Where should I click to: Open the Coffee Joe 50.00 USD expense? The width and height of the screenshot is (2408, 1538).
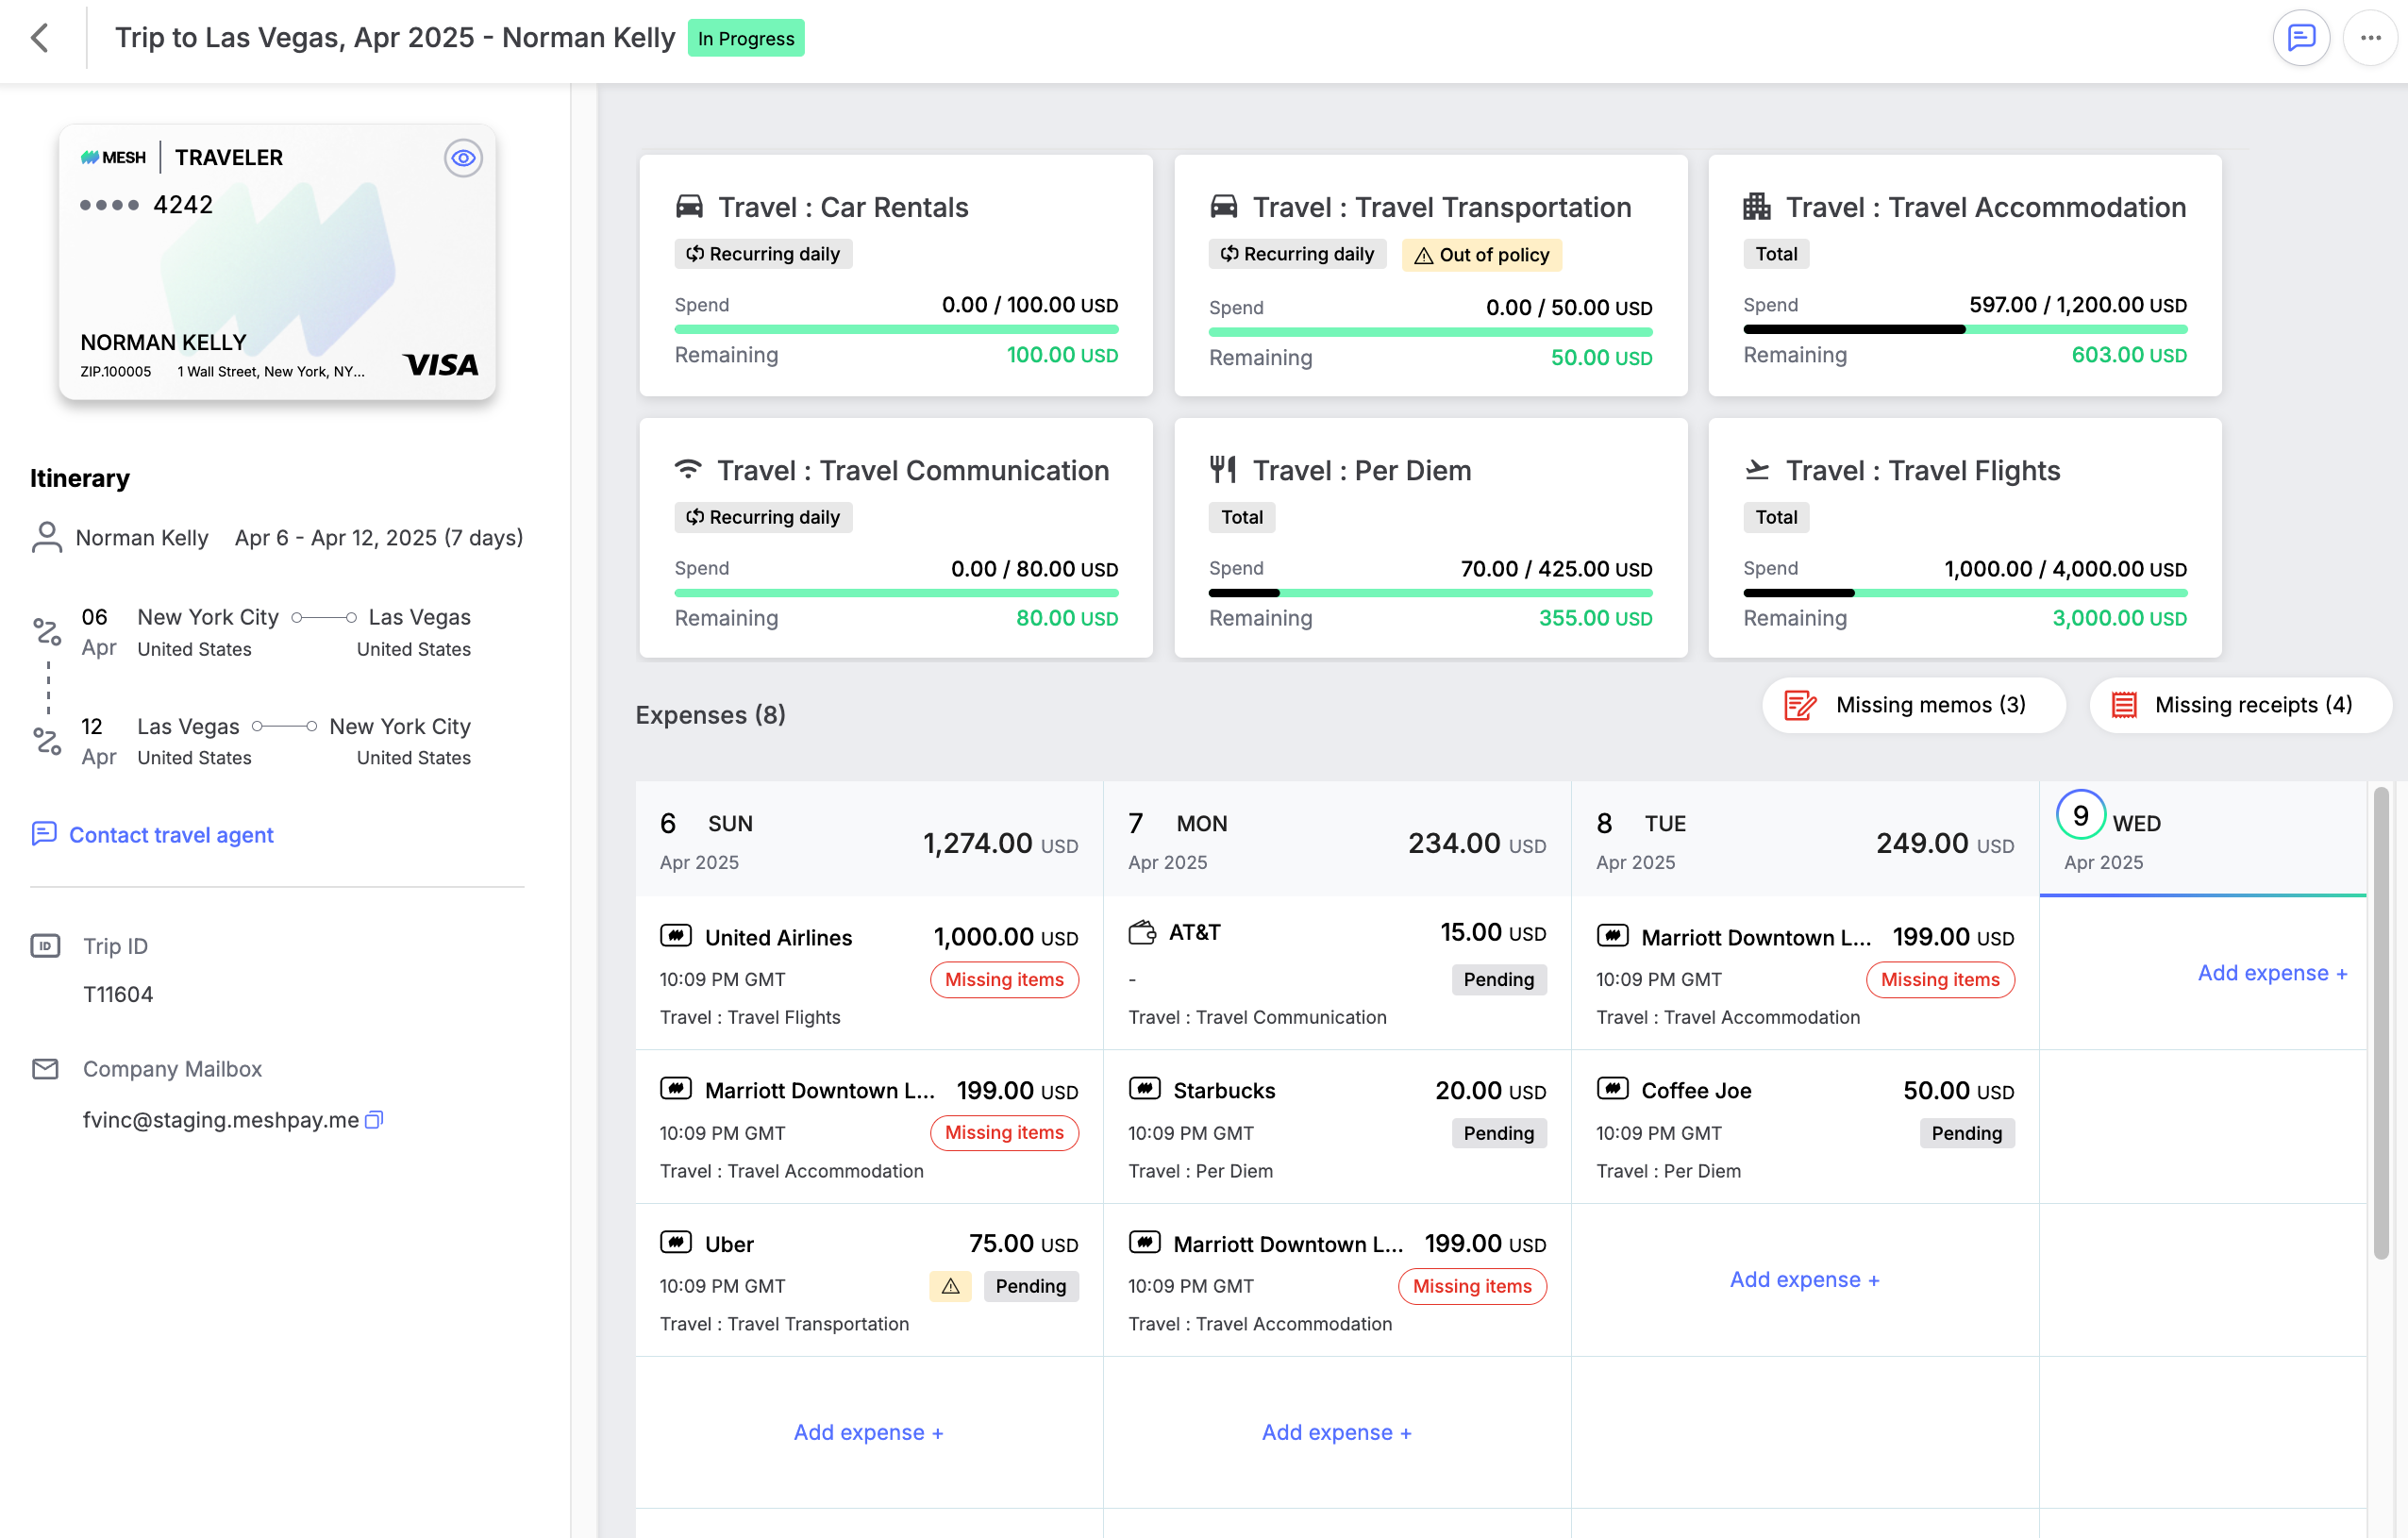1805,1127
